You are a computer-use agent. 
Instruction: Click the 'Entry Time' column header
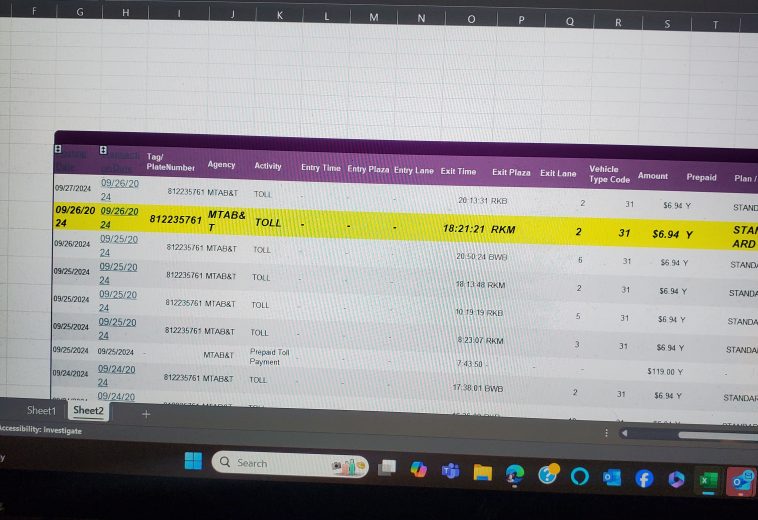pos(321,168)
